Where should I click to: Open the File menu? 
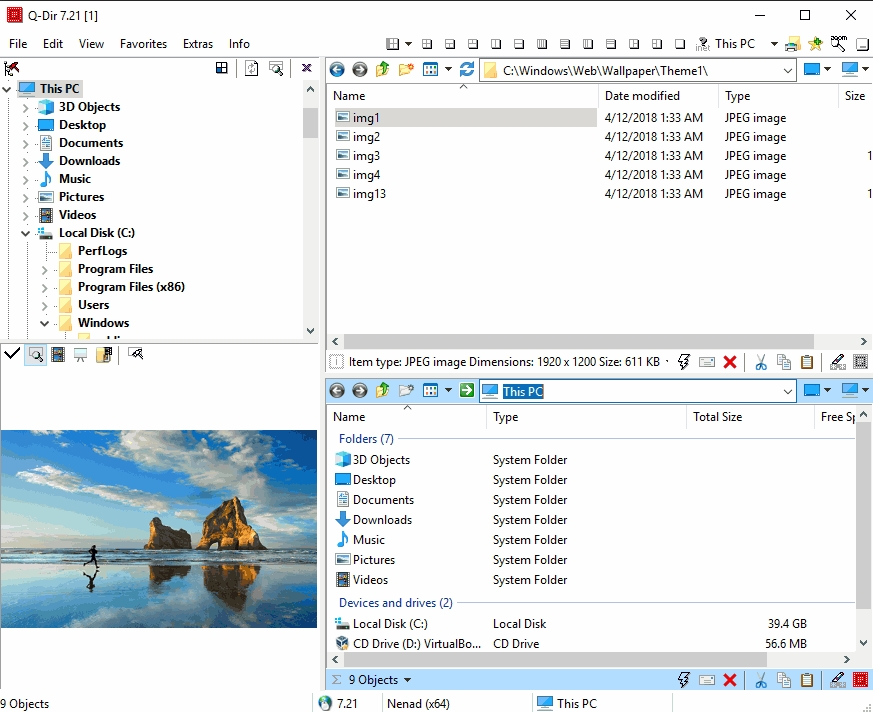click(18, 44)
